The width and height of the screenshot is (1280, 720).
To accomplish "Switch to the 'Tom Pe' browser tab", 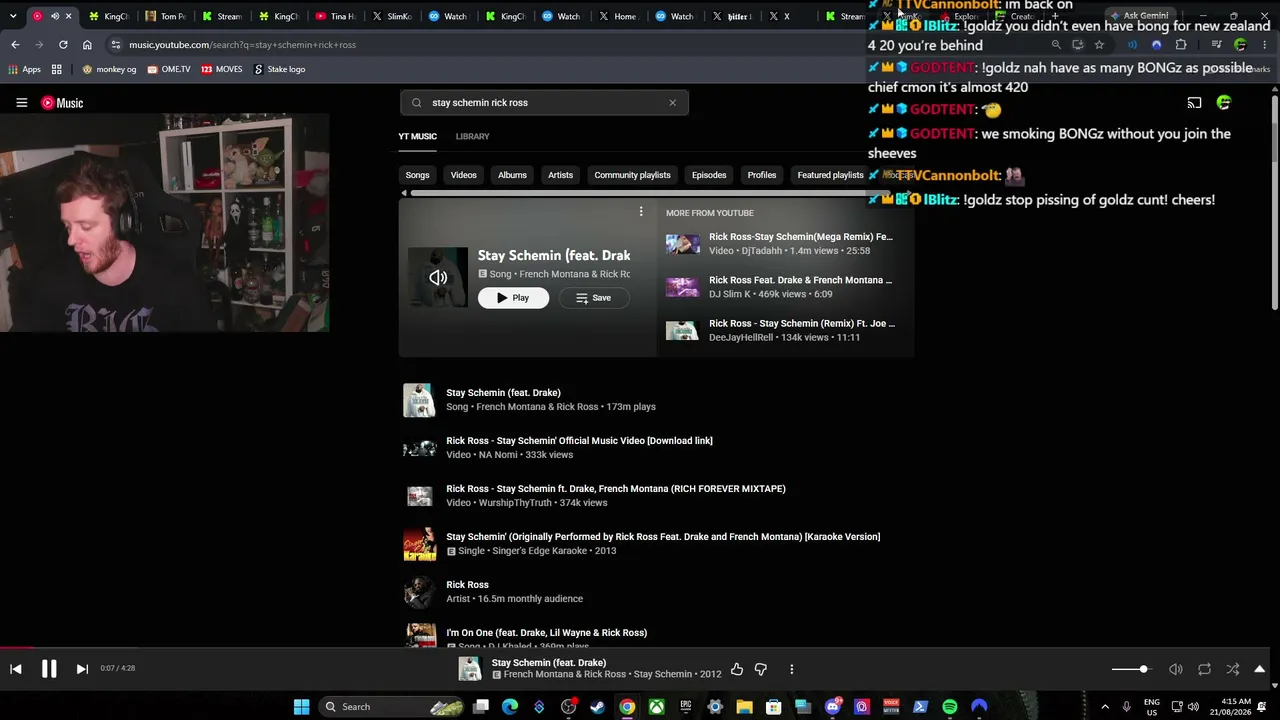I will point(165,16).
